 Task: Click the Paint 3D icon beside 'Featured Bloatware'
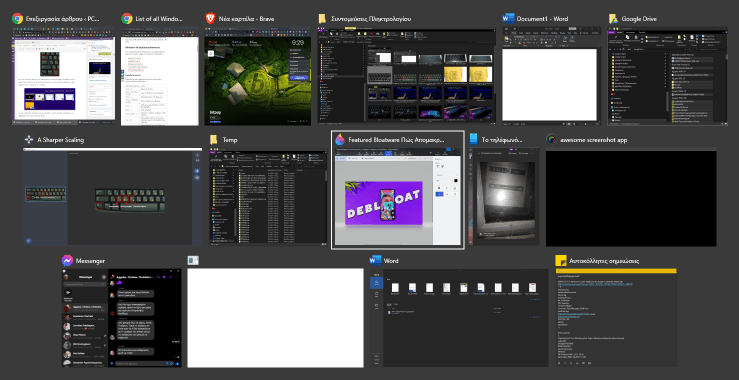(340, 140)
